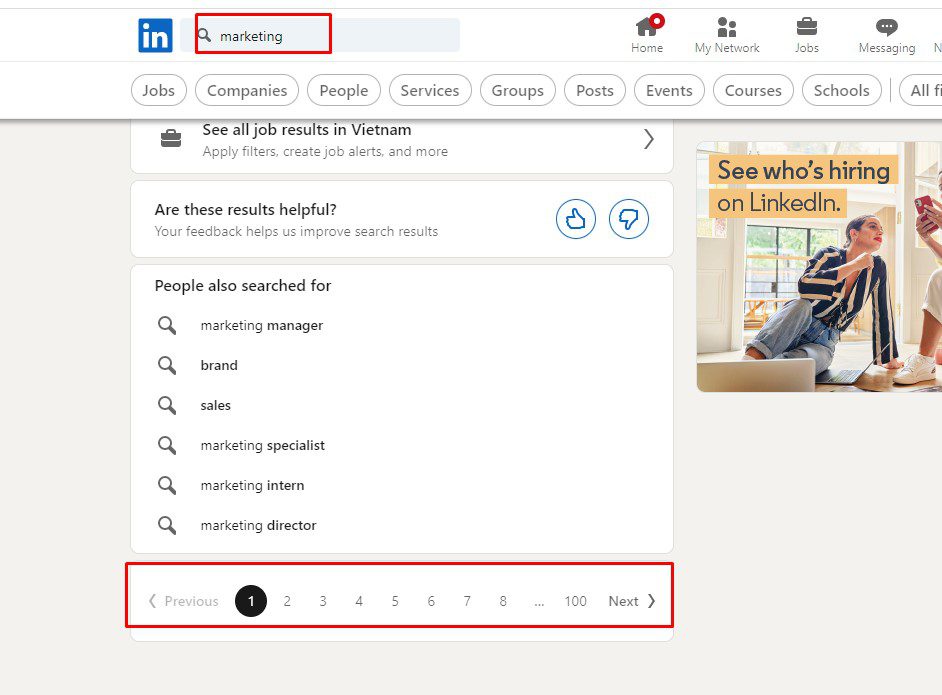Open the Messaging nav icon

pyautogui.click(x=887, y=35)
